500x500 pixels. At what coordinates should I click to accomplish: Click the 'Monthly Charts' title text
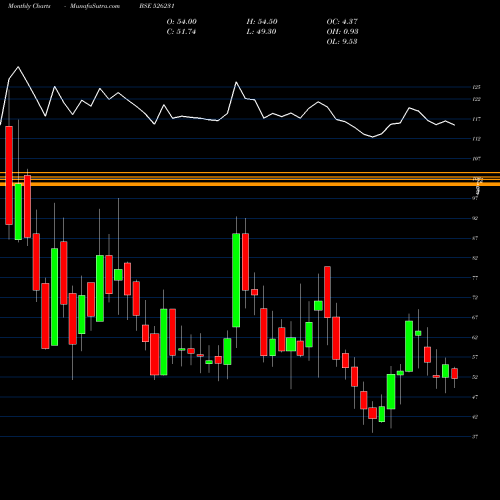[x=29, y=6]
